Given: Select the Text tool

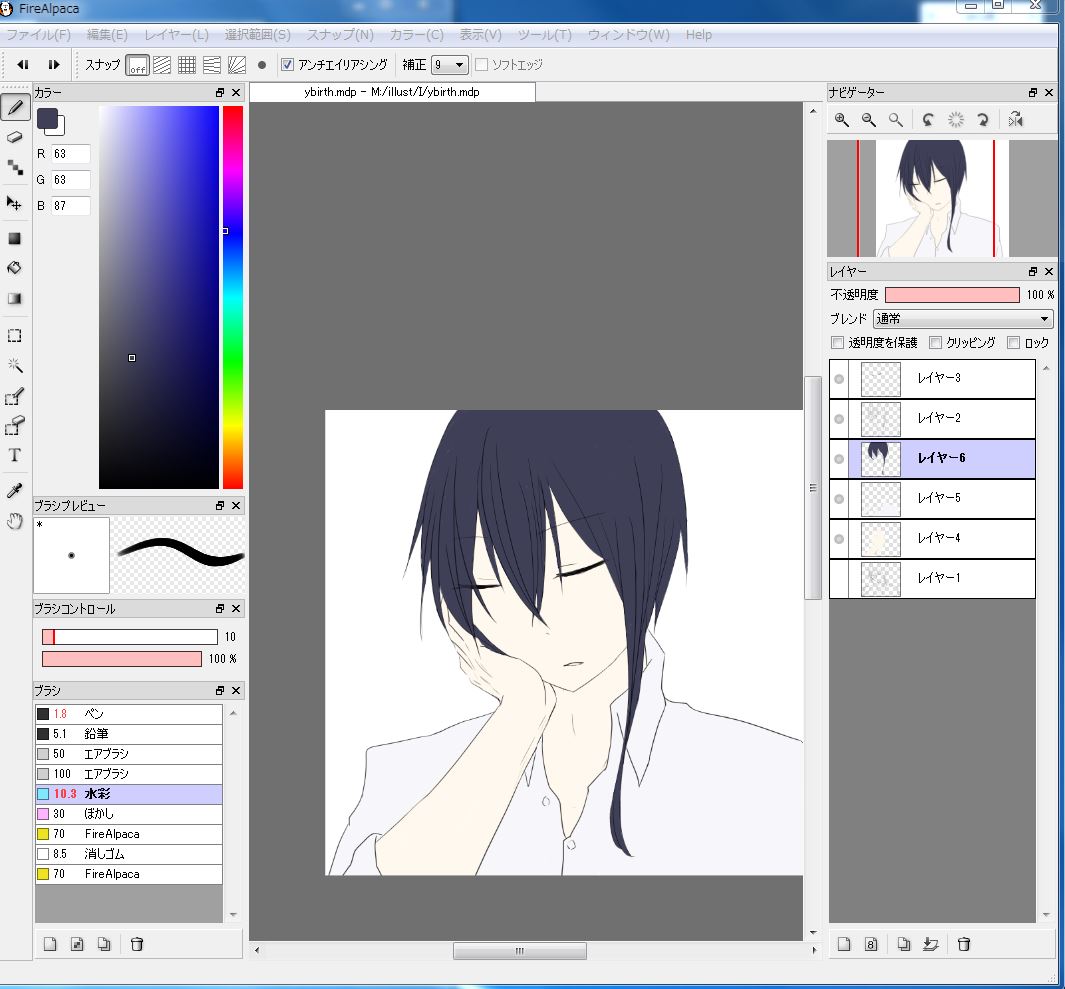Looking at the screenshot, I should (15, 455).
